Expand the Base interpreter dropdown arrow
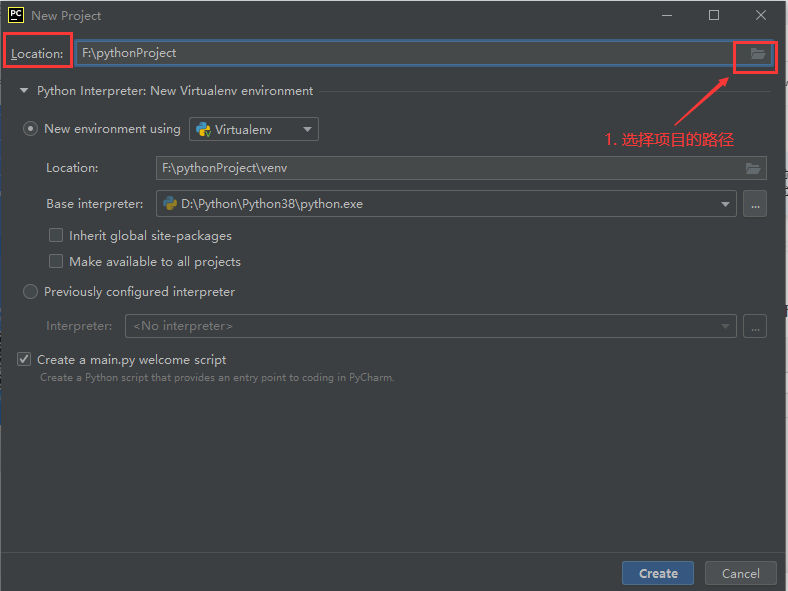 725,204
